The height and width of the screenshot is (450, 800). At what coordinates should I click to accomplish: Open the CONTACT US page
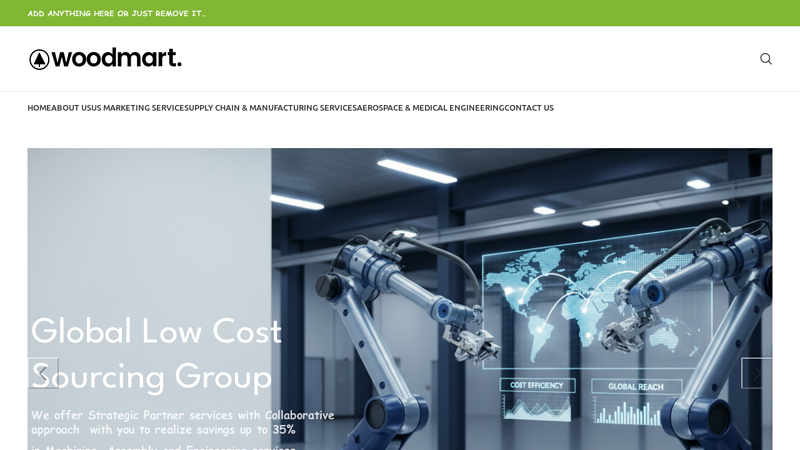point(529,108)
